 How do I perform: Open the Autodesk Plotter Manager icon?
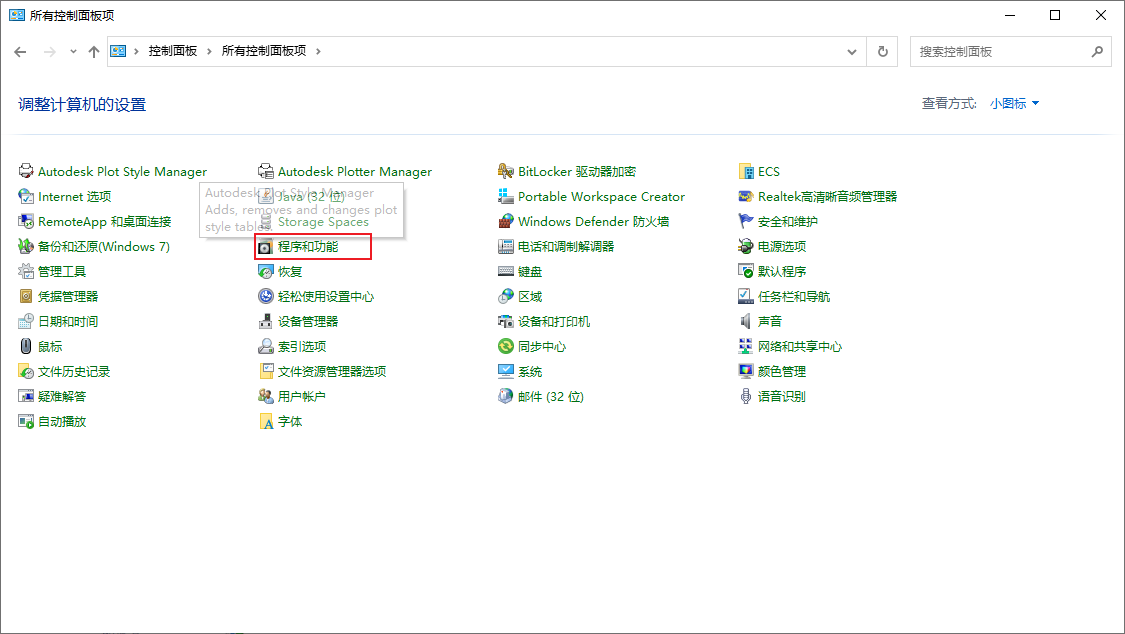tap(266, 171)
